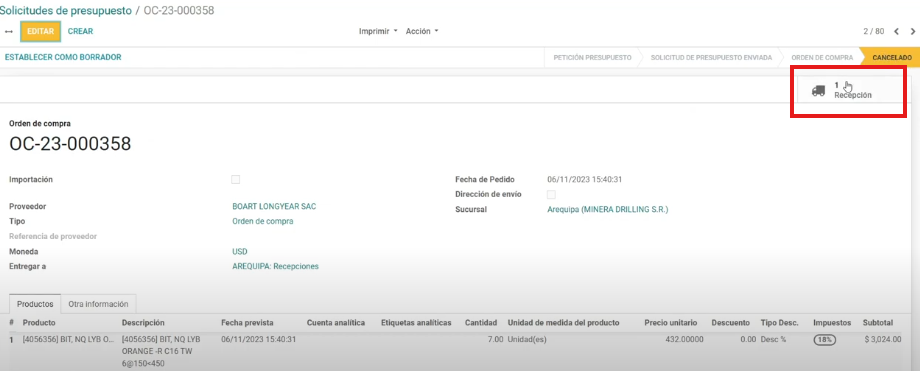Go to previous record arrow
This screenshot has height=371, width=920.
pyautogui.click(x=896, y=31)
